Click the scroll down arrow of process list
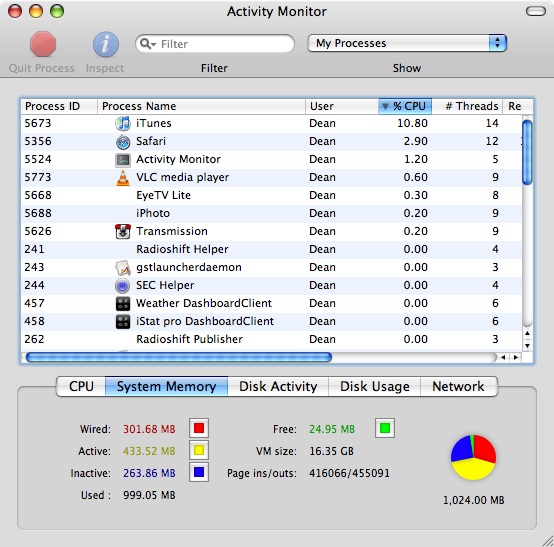Screen dimensions: 554x547 pos(527,346)
